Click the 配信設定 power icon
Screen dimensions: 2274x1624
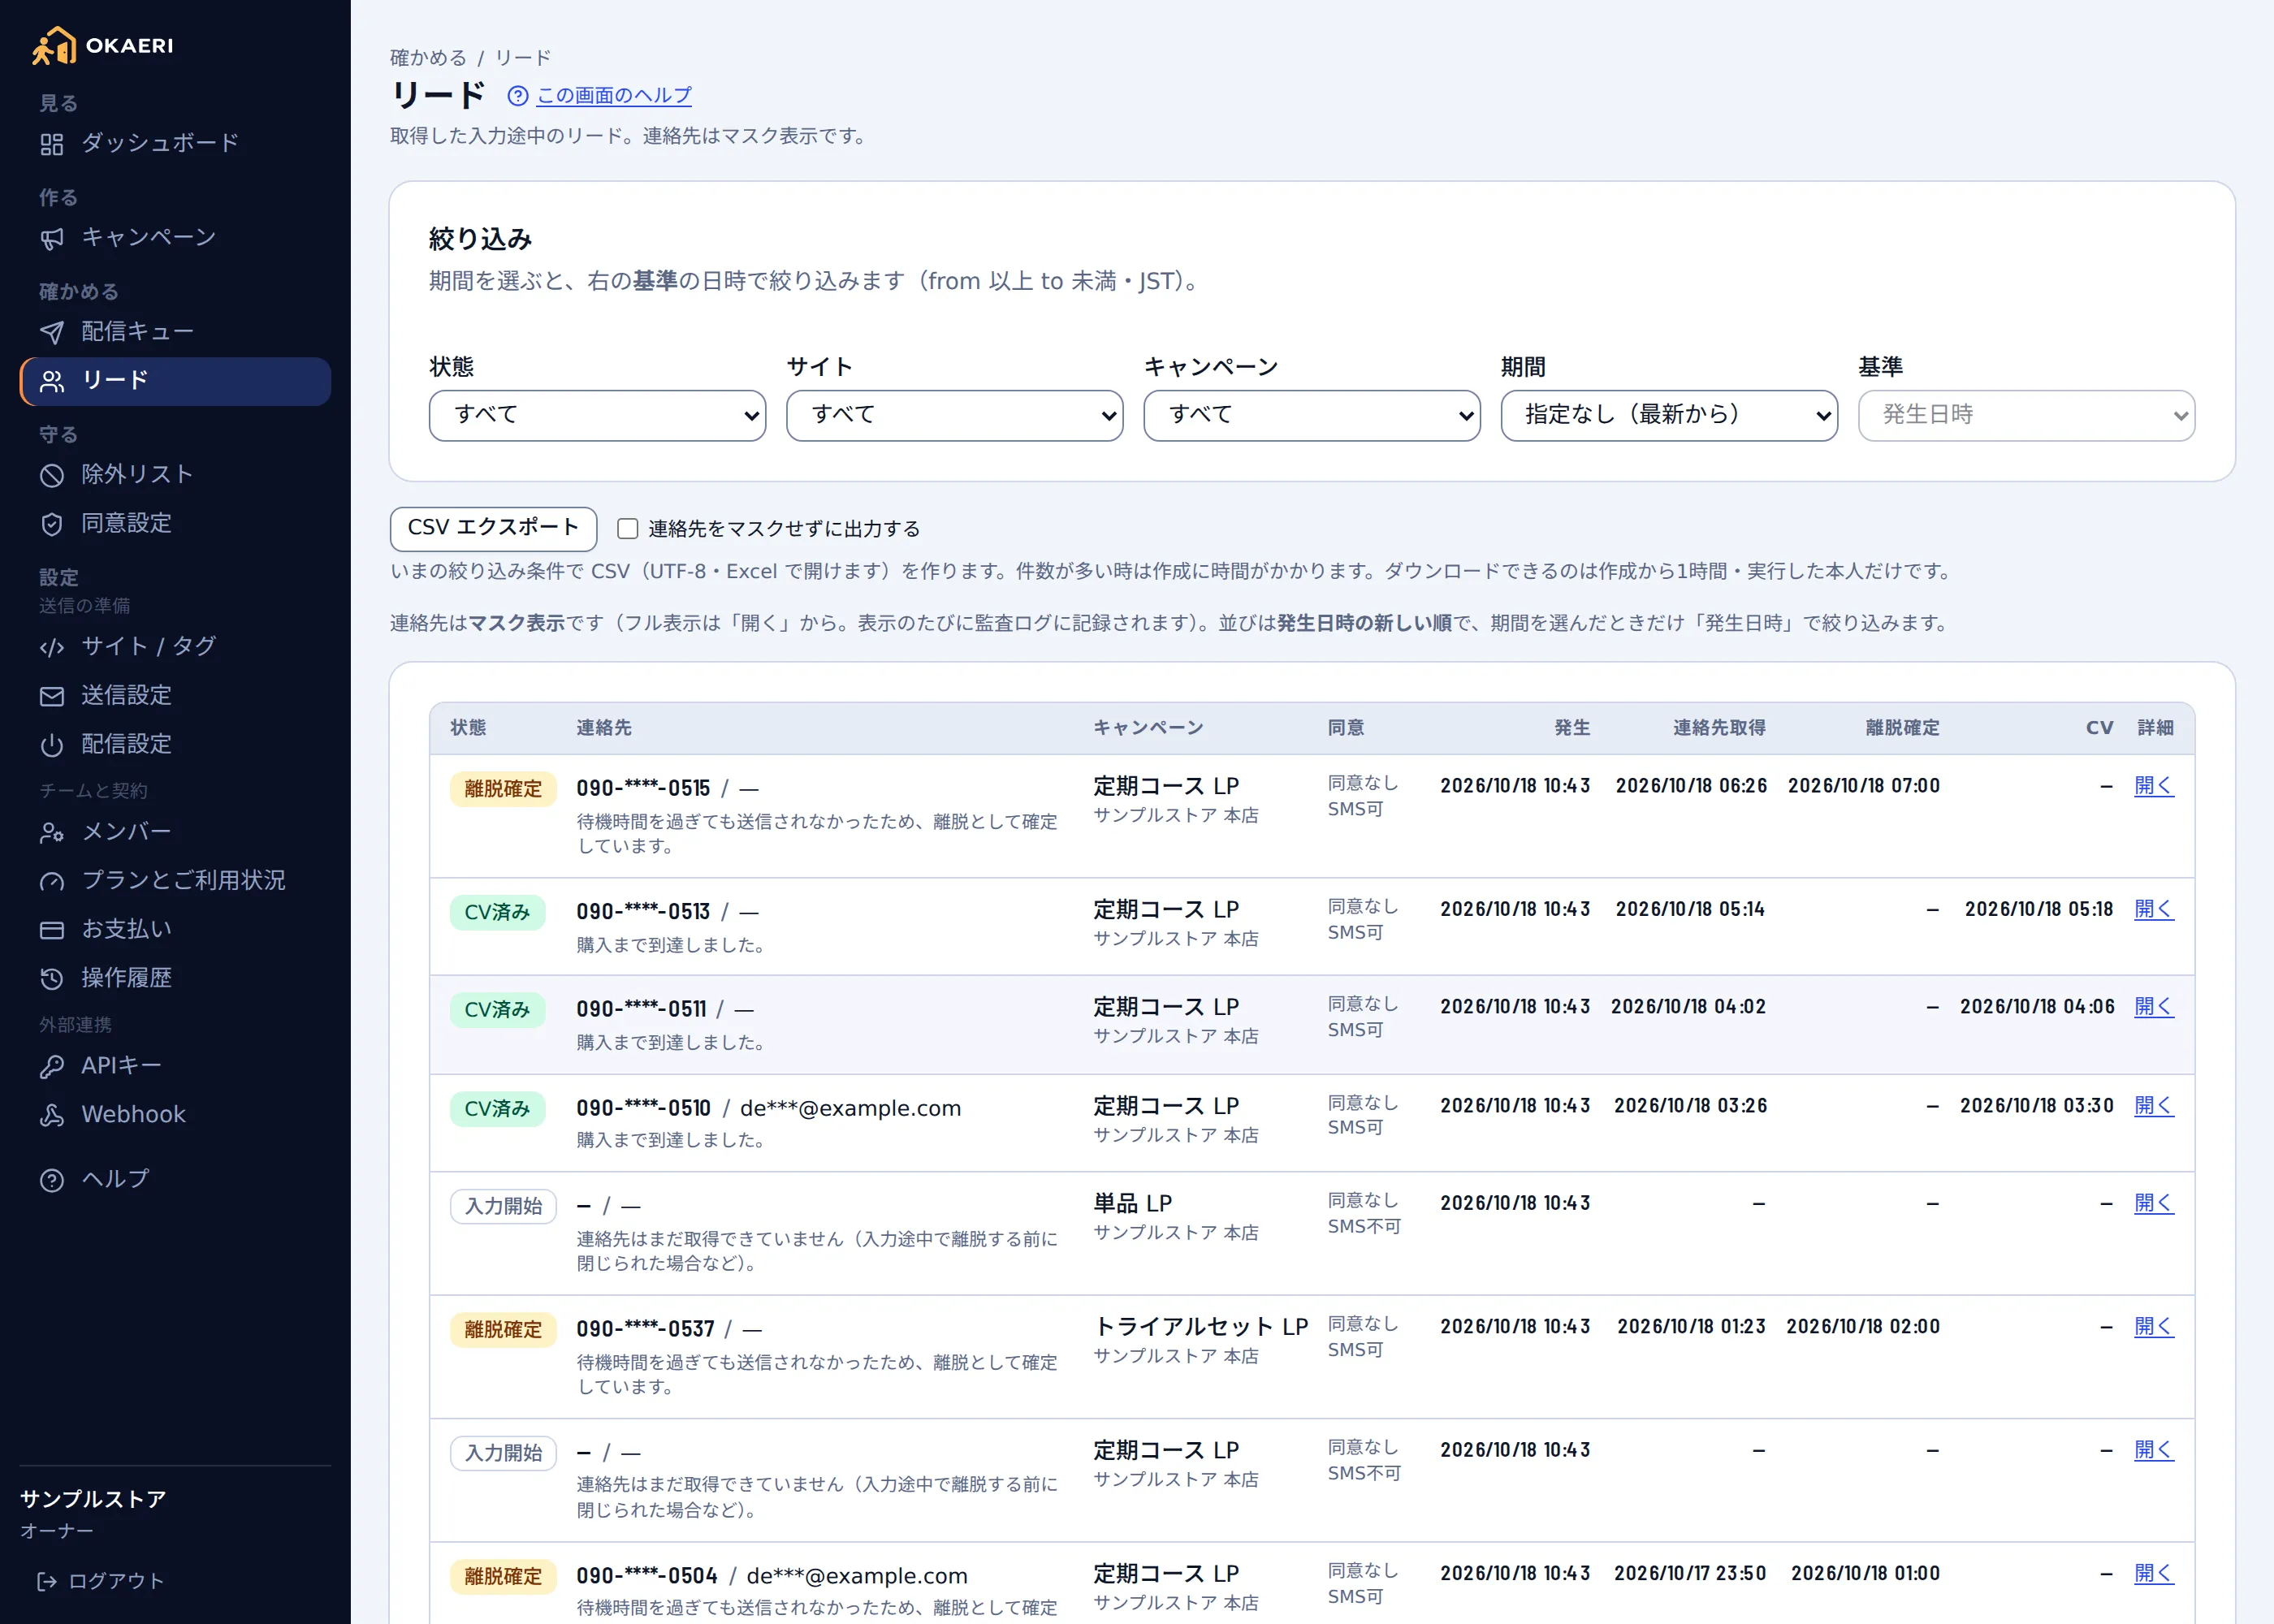(52, 745)
